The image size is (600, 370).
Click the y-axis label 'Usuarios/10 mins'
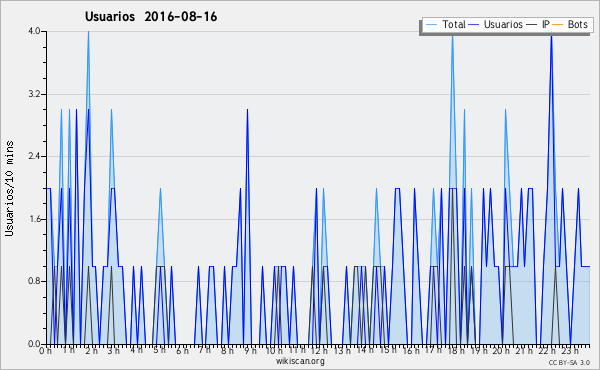pyautogui.click(x=9, y=189)
